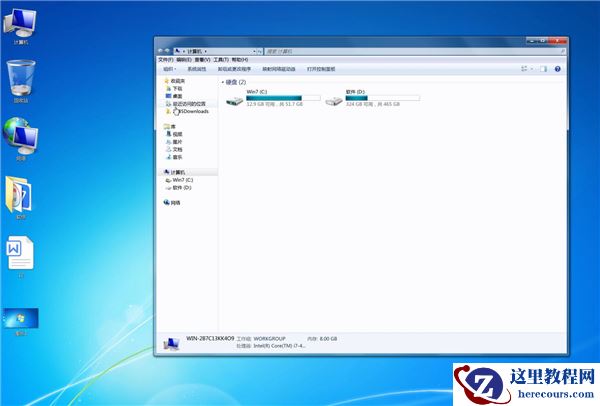Click the 8.00 GB memory value
Viewport: 600px width, 406px height.
click(x=328, y=339)
